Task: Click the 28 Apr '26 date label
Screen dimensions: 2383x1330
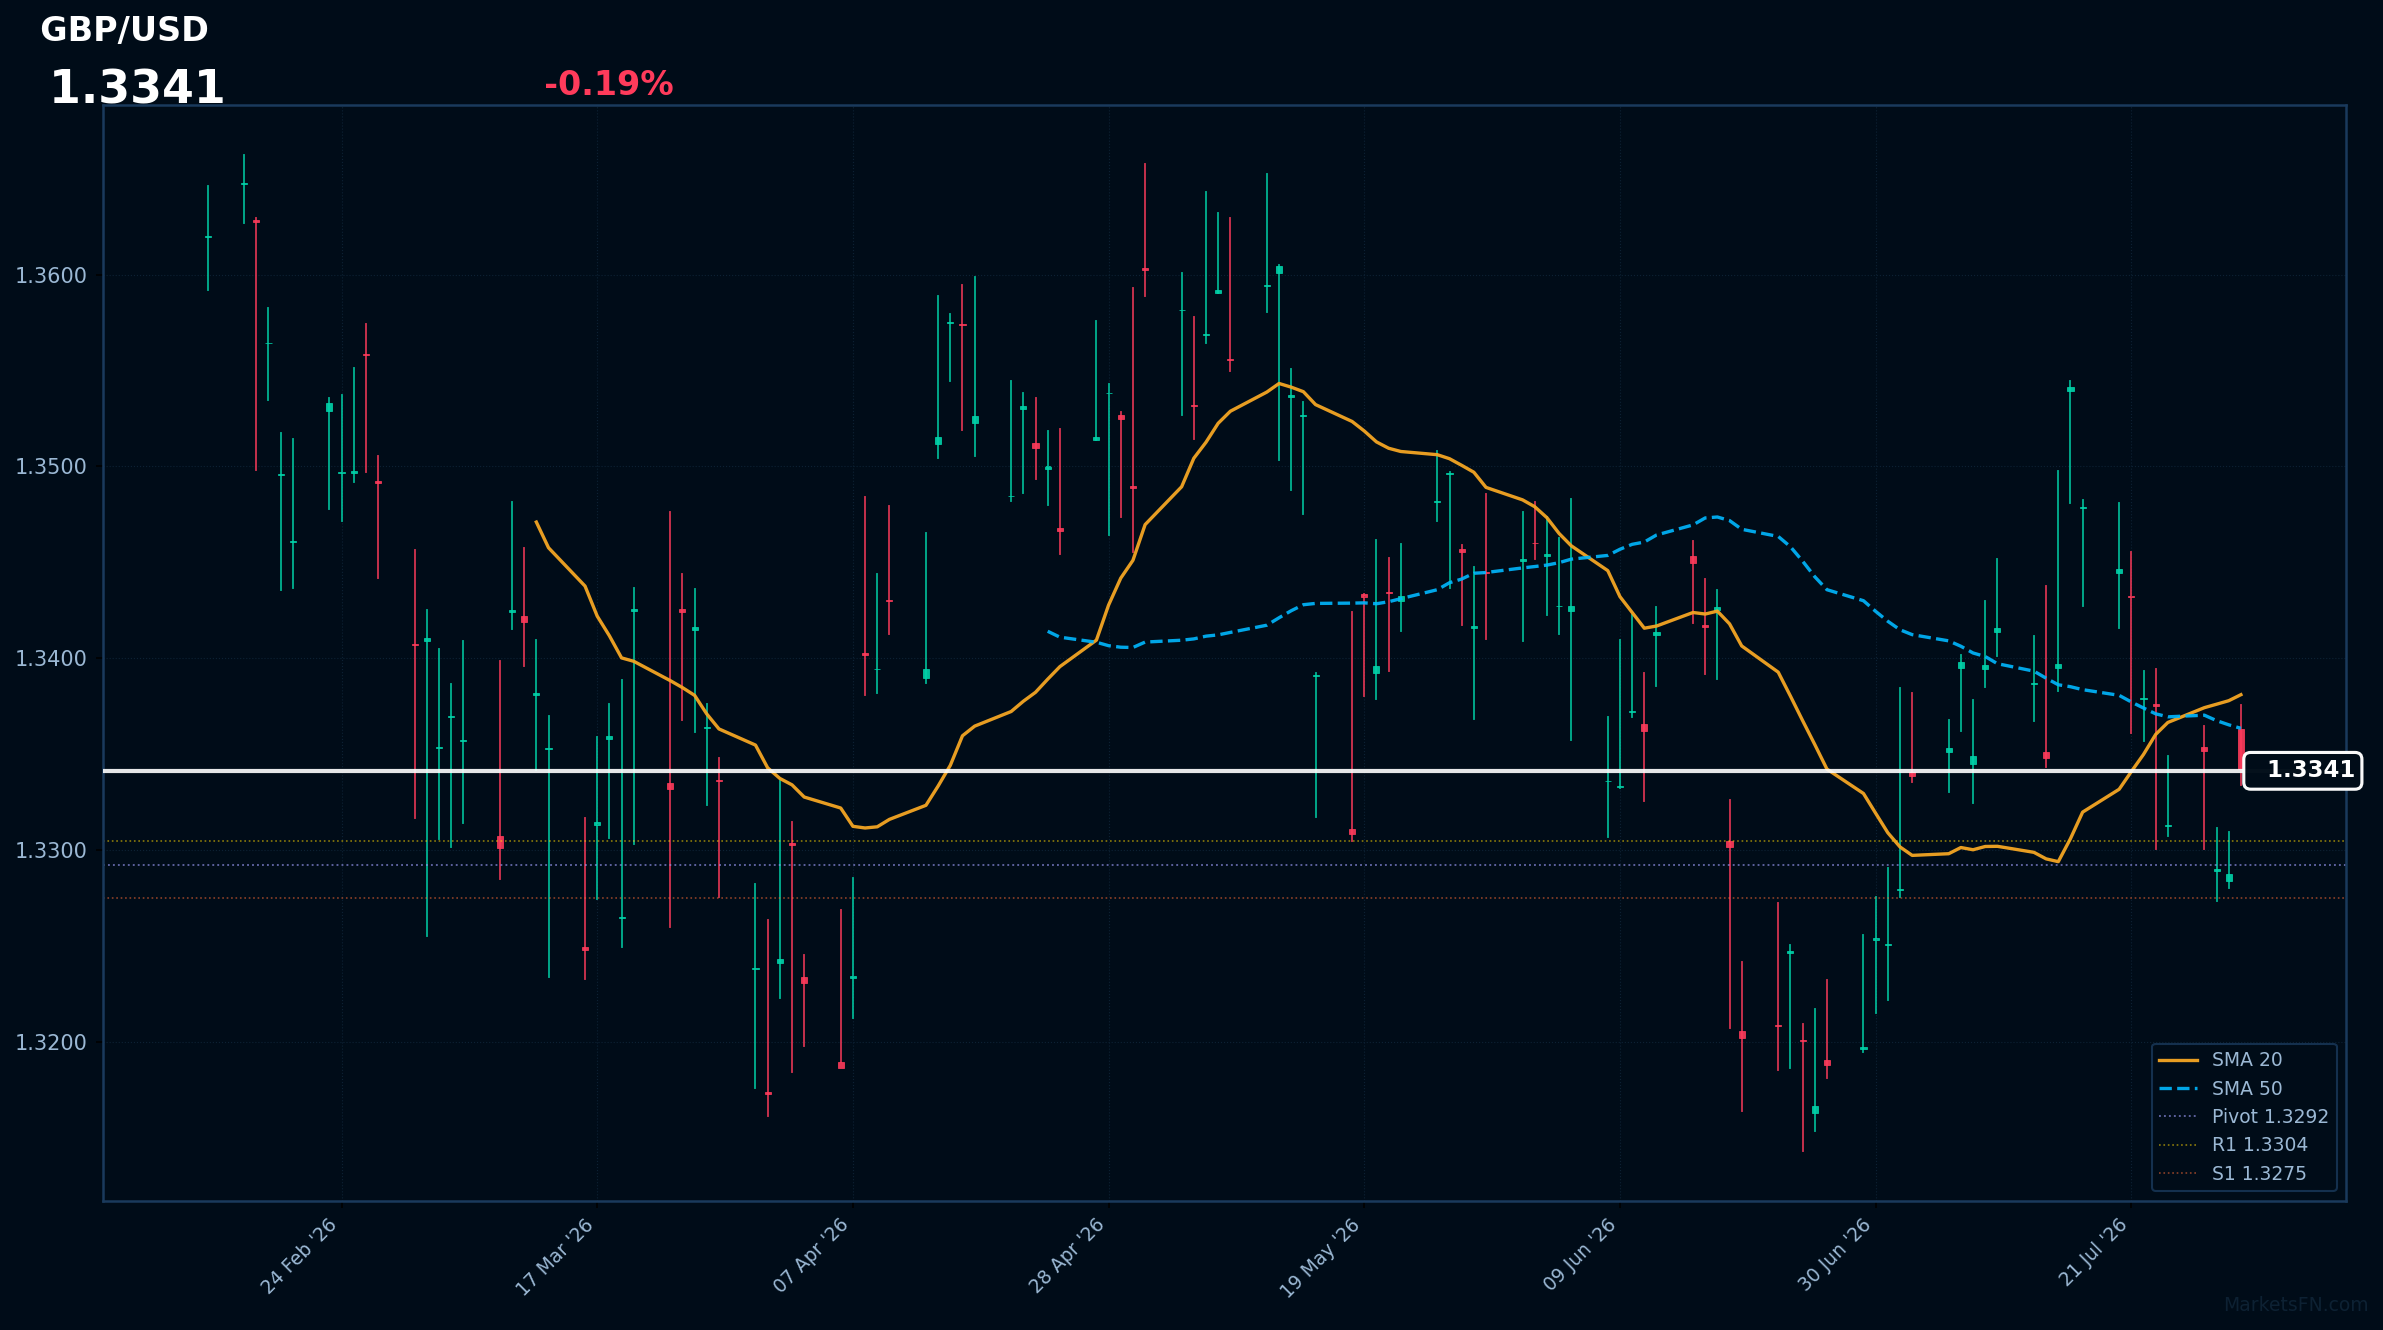Action: click(x=1066, y=1256)
